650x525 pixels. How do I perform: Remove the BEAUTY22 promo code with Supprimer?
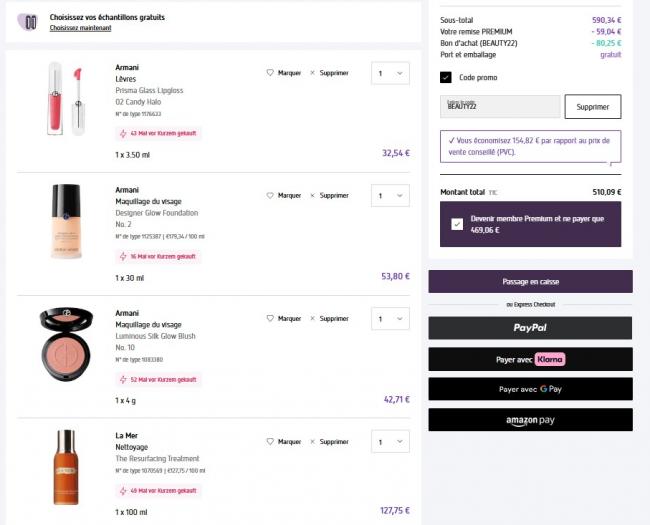pyautogui.click(x=592, y=107)
